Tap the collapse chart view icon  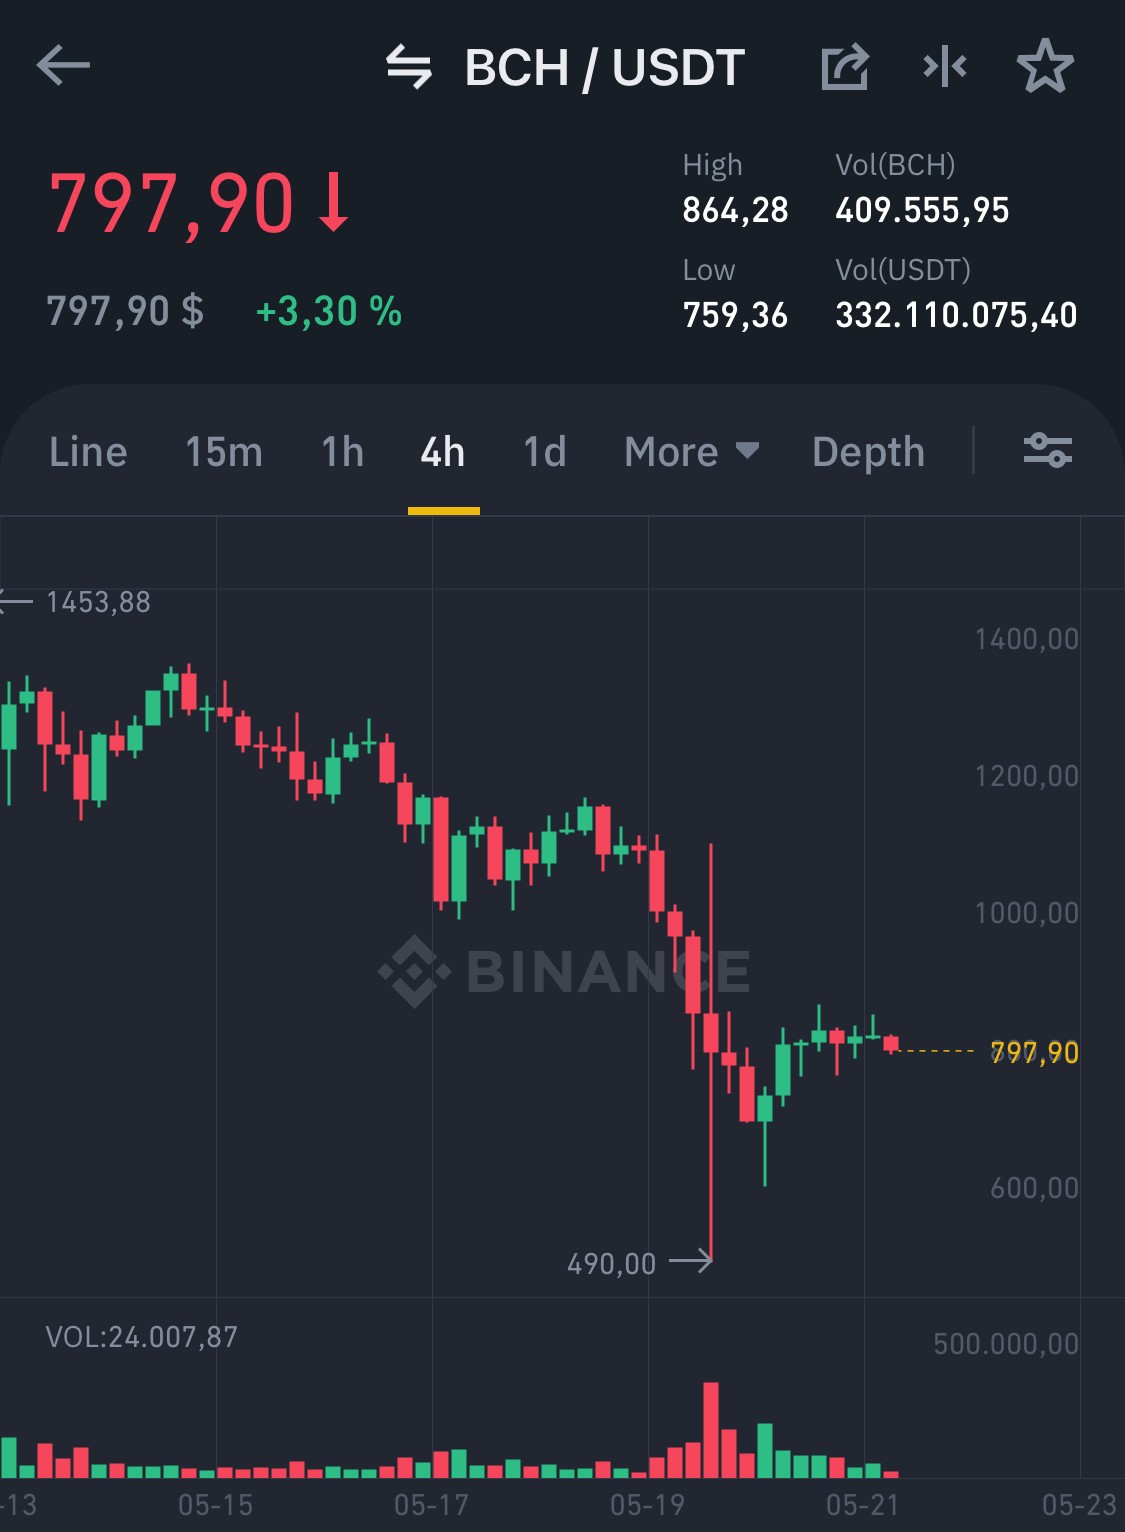[945, 67]
